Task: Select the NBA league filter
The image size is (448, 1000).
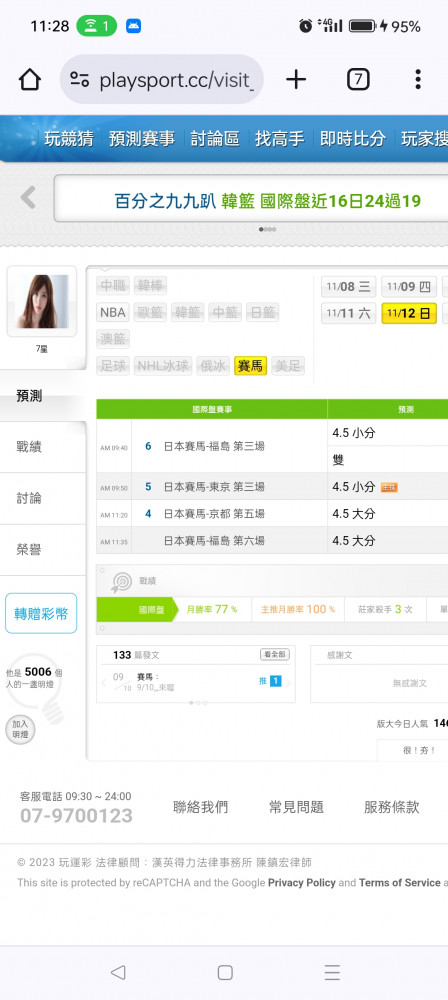Action: tap(113, 312)
